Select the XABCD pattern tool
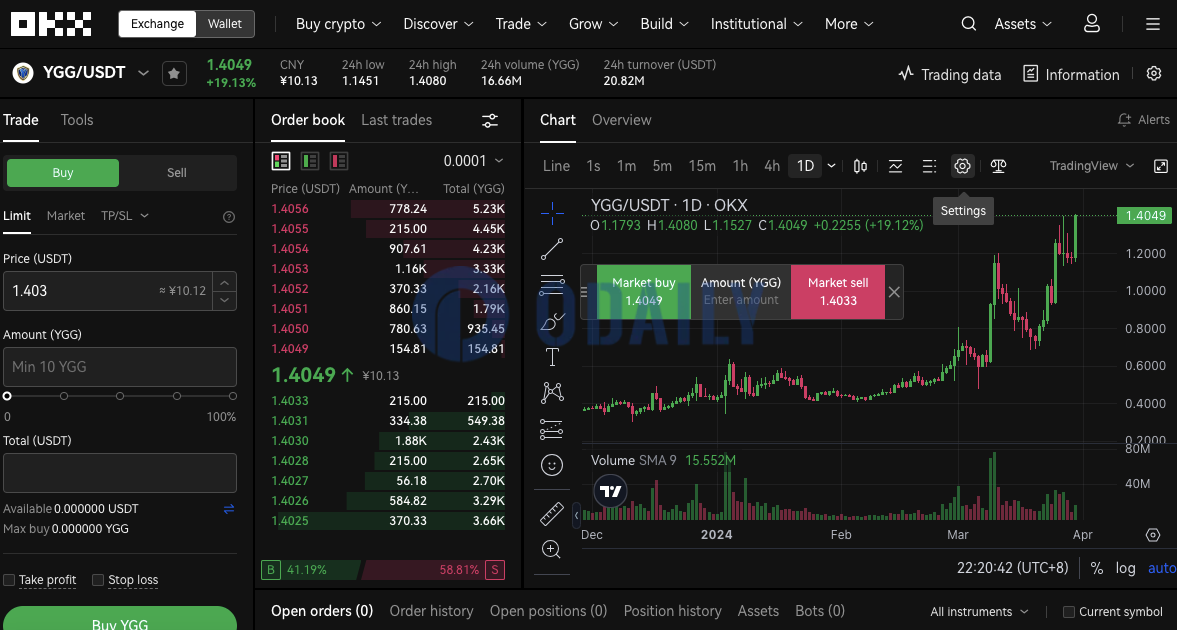Image resolution: width=1177 pixels, height=630 pixels. click(552, 393)
